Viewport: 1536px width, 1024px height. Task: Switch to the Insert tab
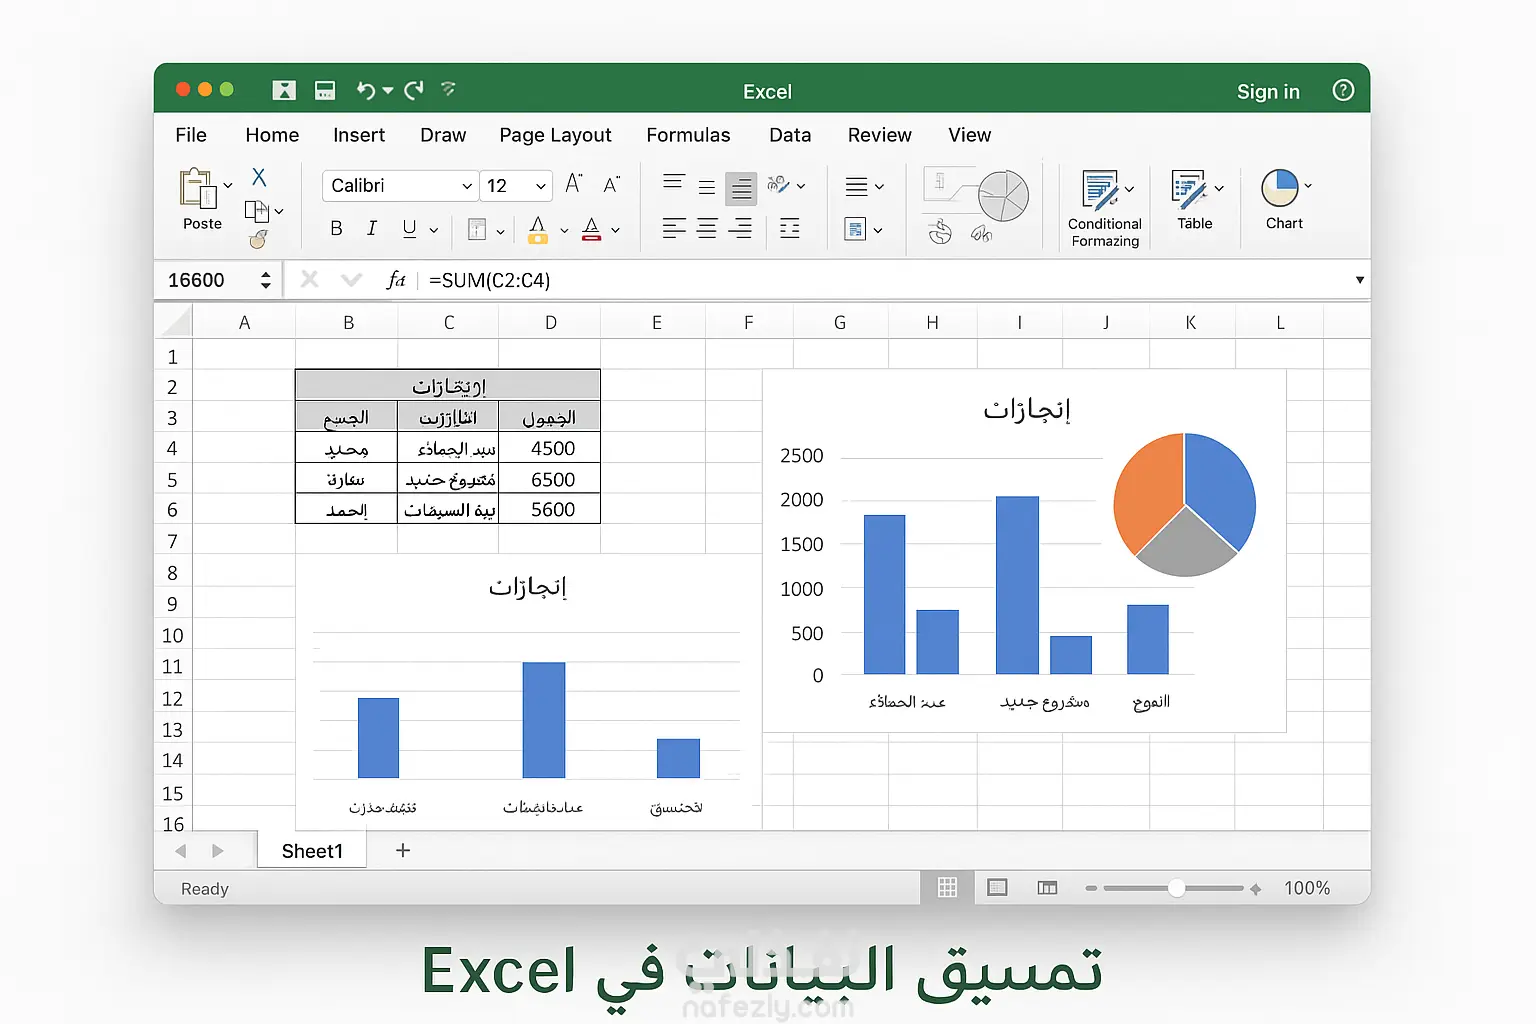click(359, 135)
